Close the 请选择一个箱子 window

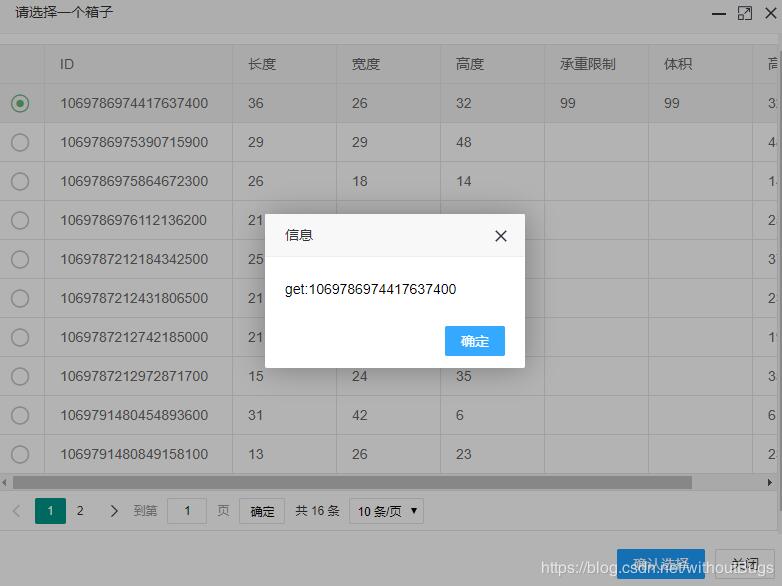point(771,13)
